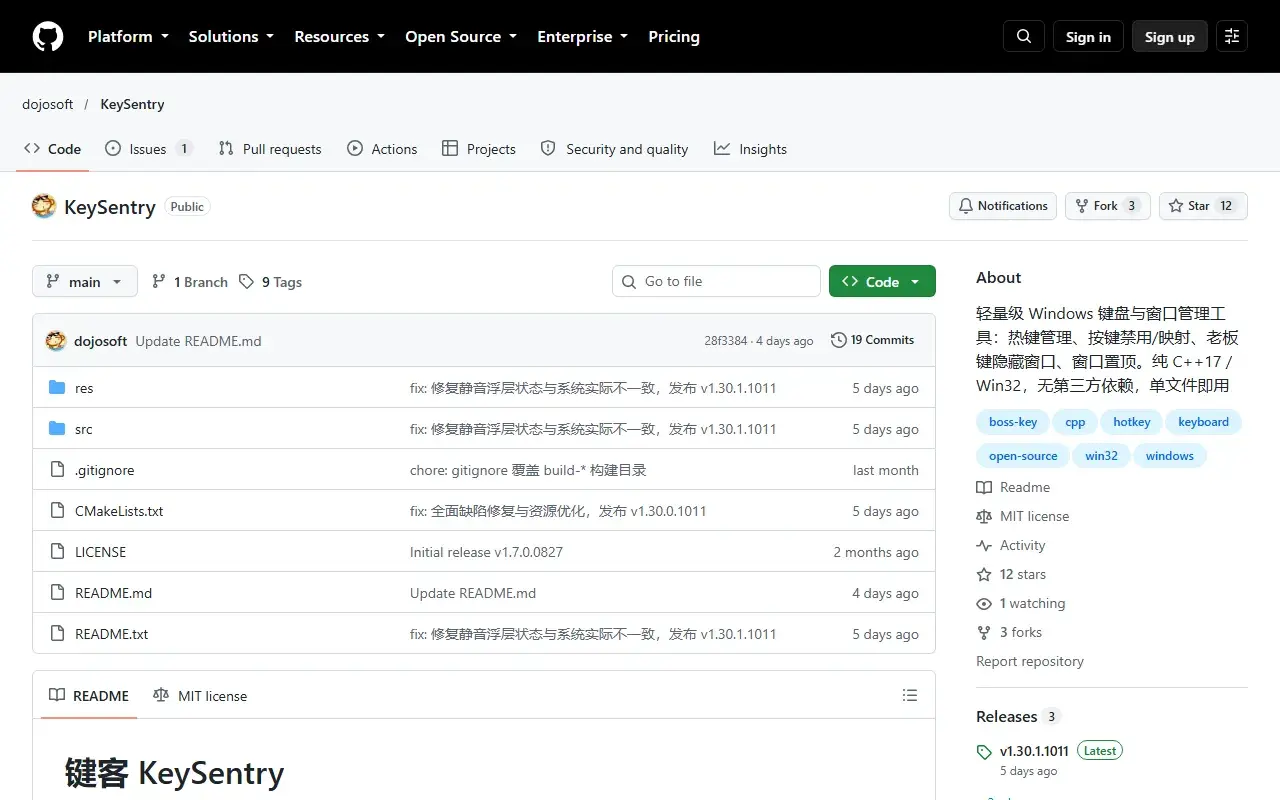Click the commit author avatar in the file list header
1280x800 pixels.
(x=56, y=341)
